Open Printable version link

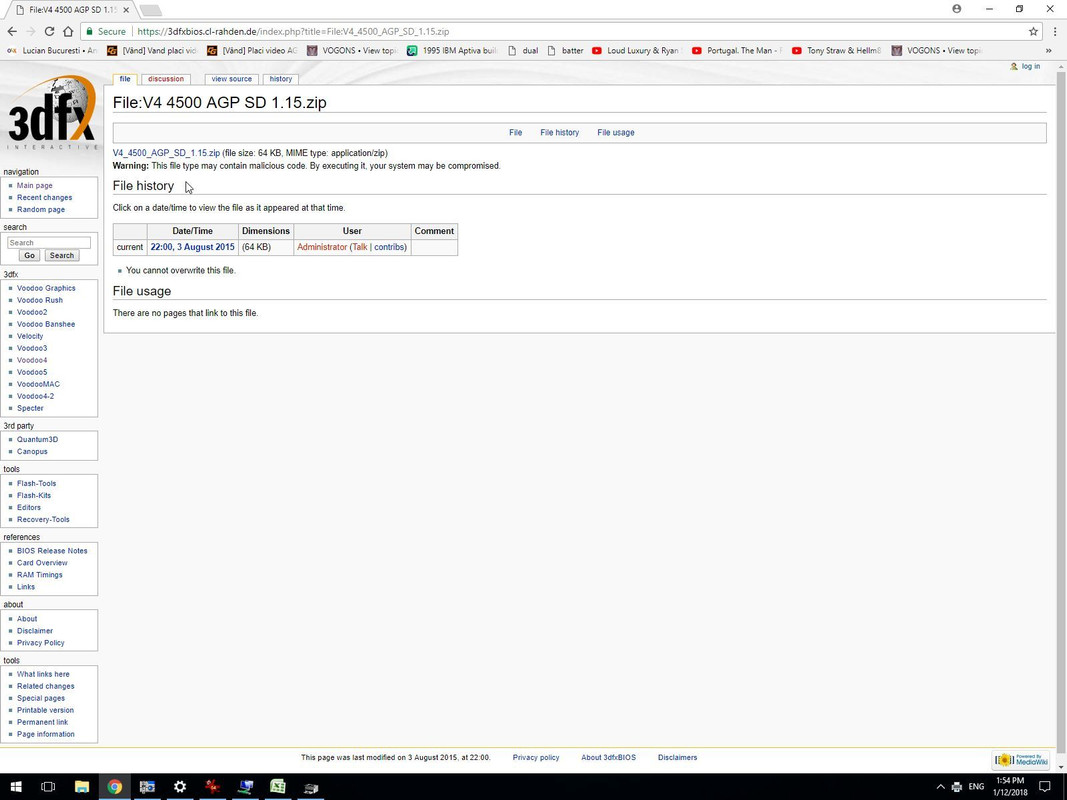45,710
